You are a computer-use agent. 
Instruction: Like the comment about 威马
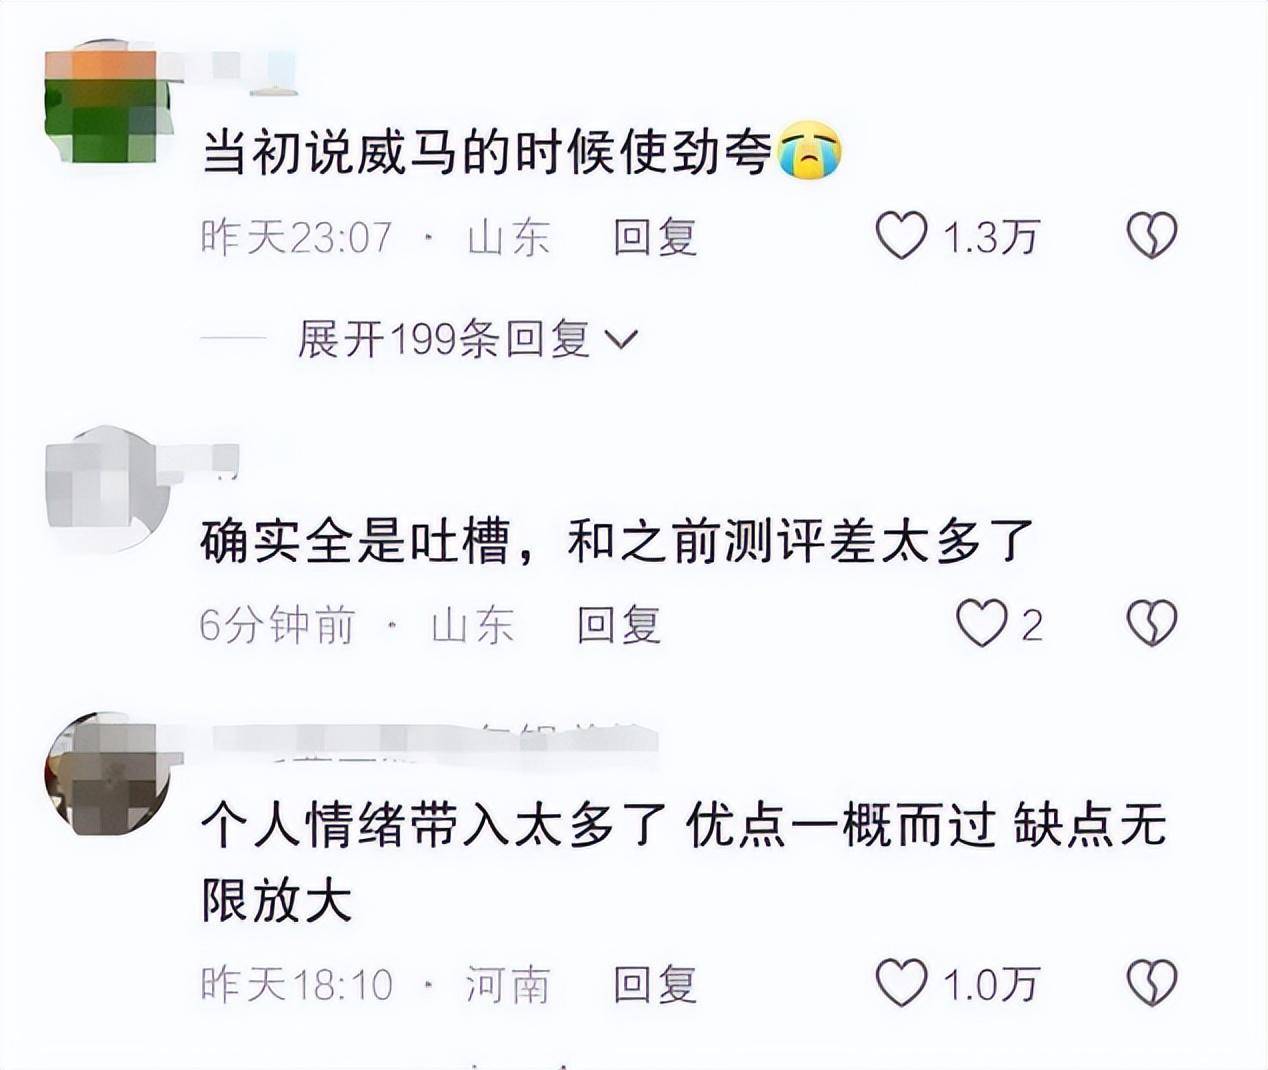click(901, 236)
